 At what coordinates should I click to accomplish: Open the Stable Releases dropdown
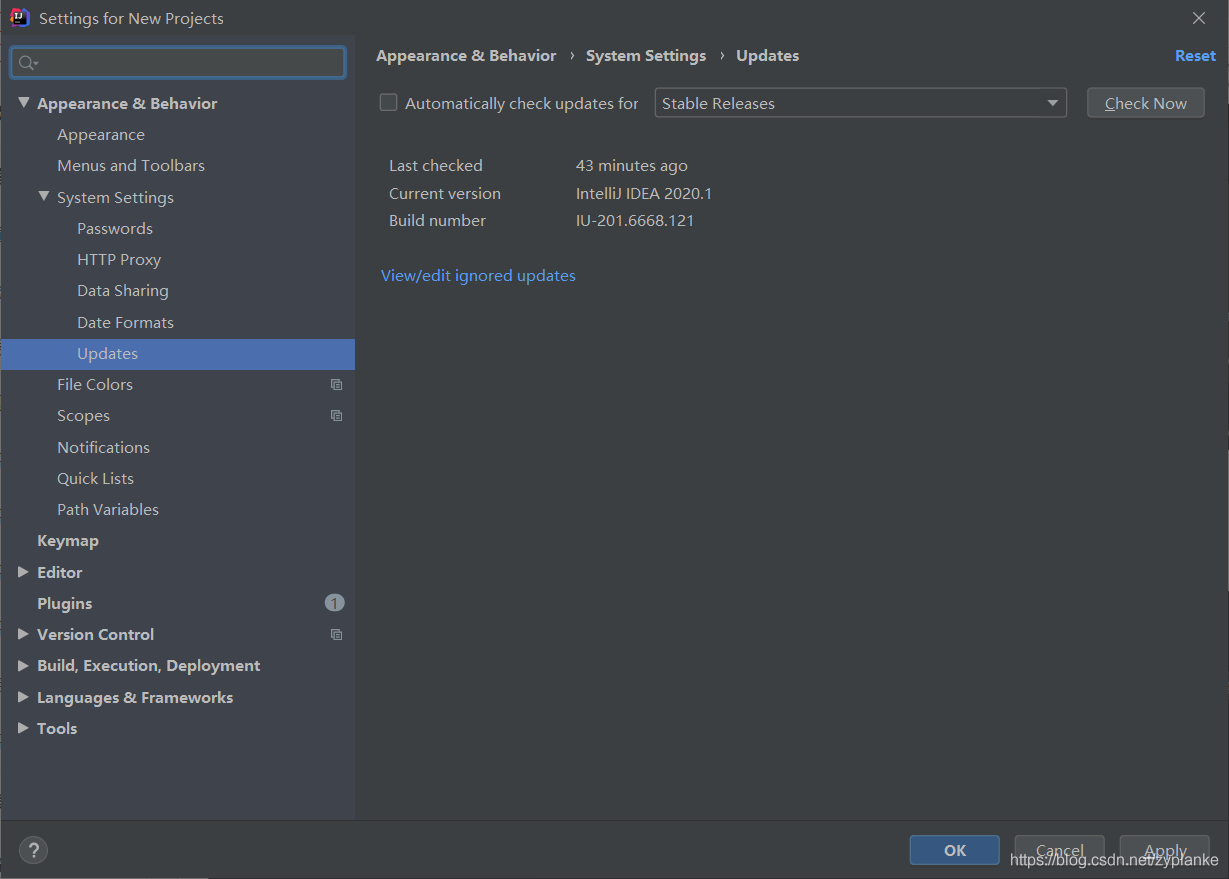point(1051,102)
